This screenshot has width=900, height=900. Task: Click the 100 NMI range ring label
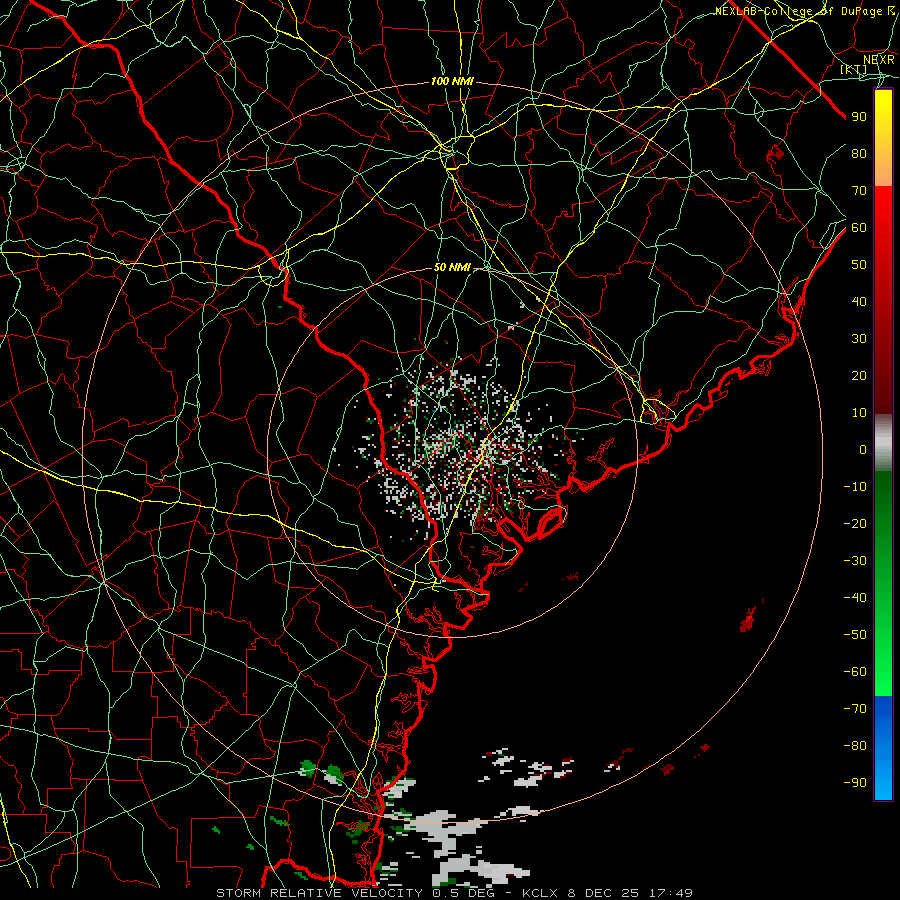[x=452, y=82]
